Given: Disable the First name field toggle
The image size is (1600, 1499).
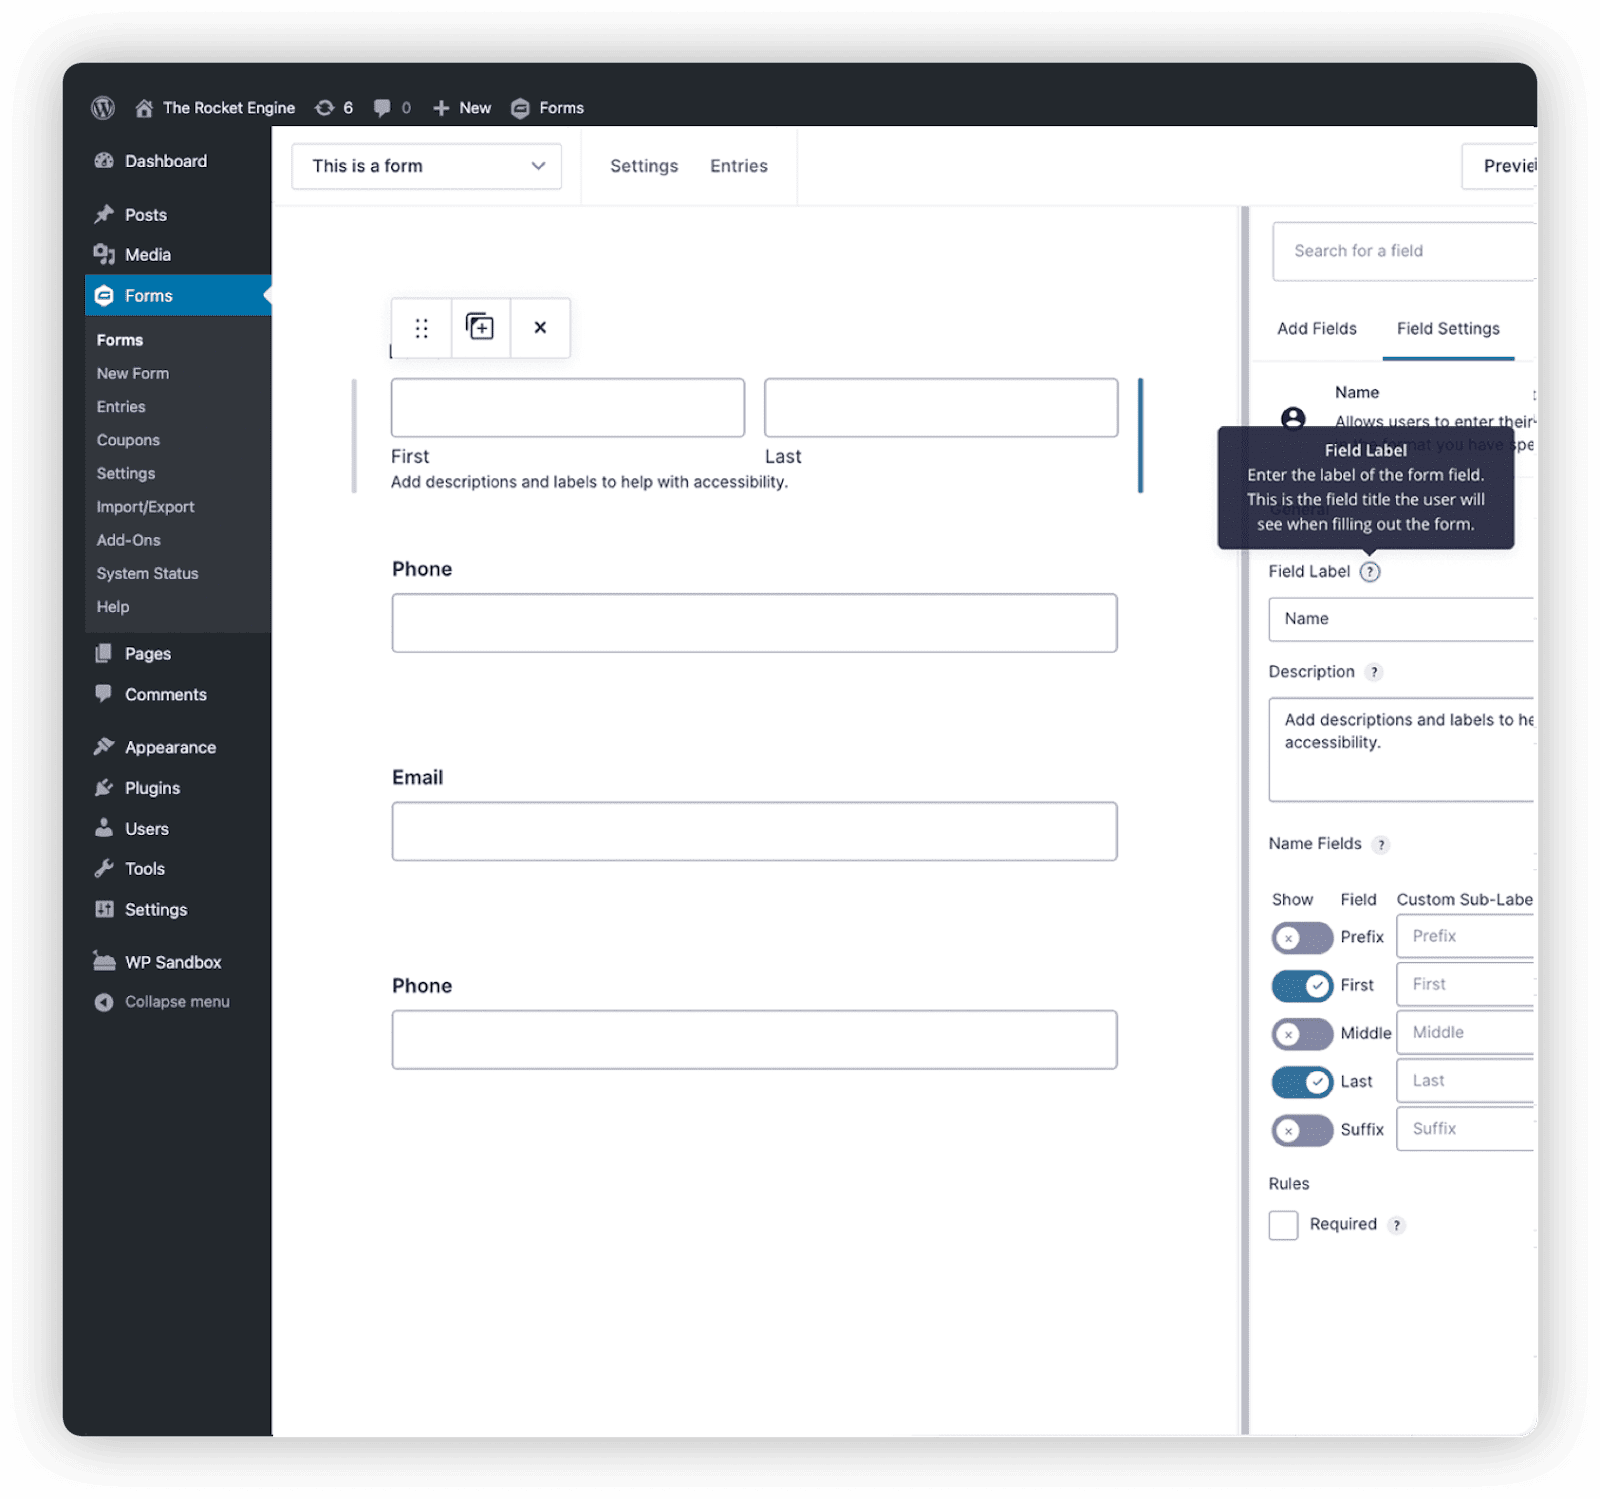Looking at the screenshot, I should 1301,986.
